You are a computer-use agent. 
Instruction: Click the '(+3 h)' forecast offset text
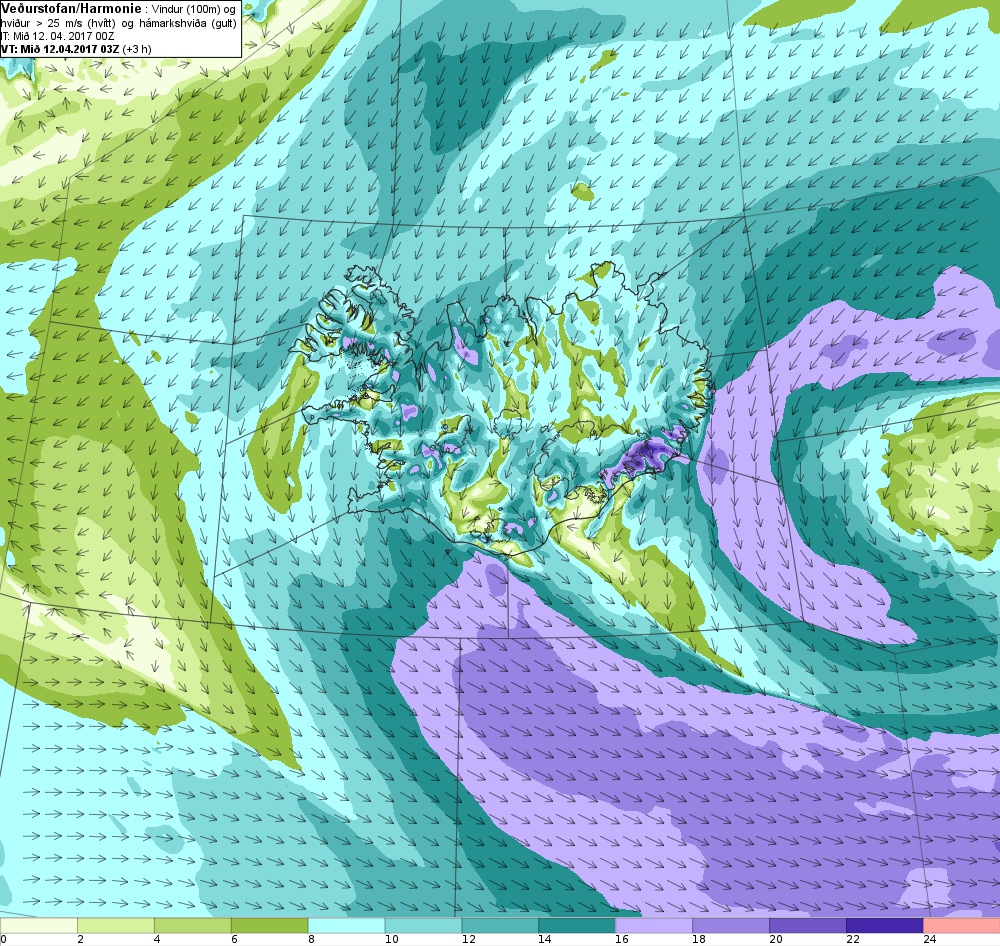coord(136,49)
